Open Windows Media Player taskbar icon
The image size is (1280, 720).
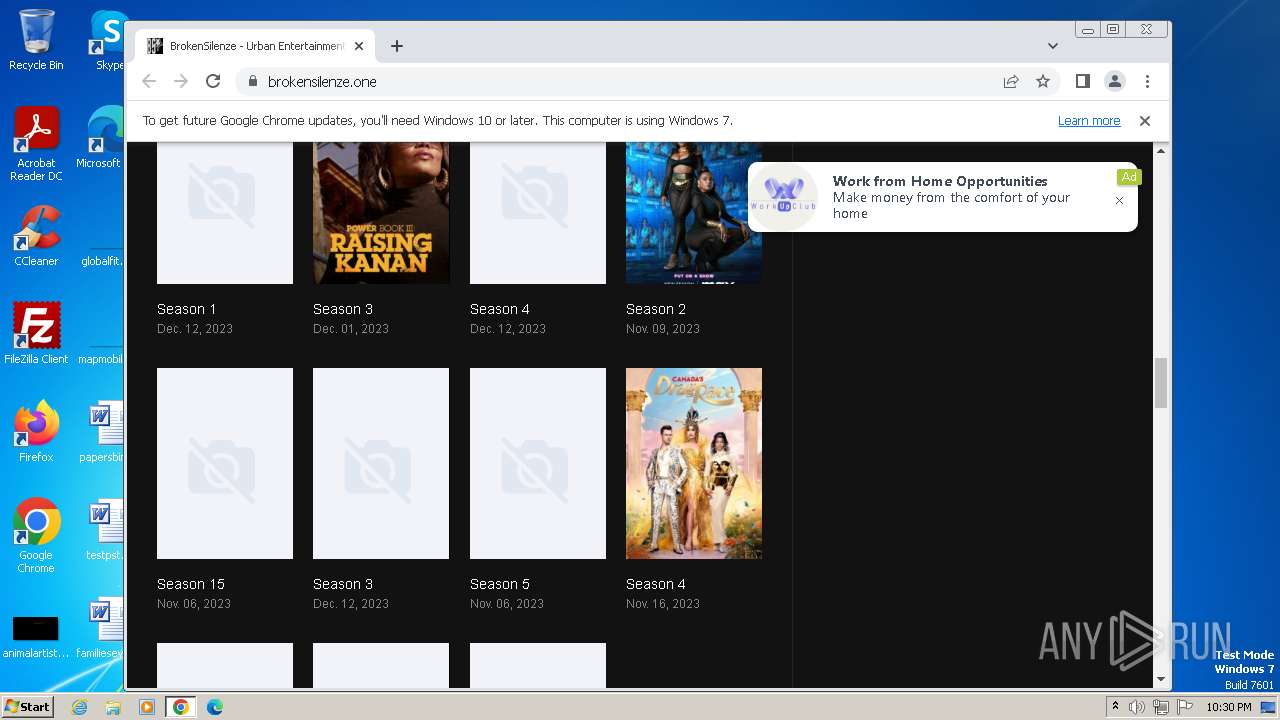[x=147, y=707]
